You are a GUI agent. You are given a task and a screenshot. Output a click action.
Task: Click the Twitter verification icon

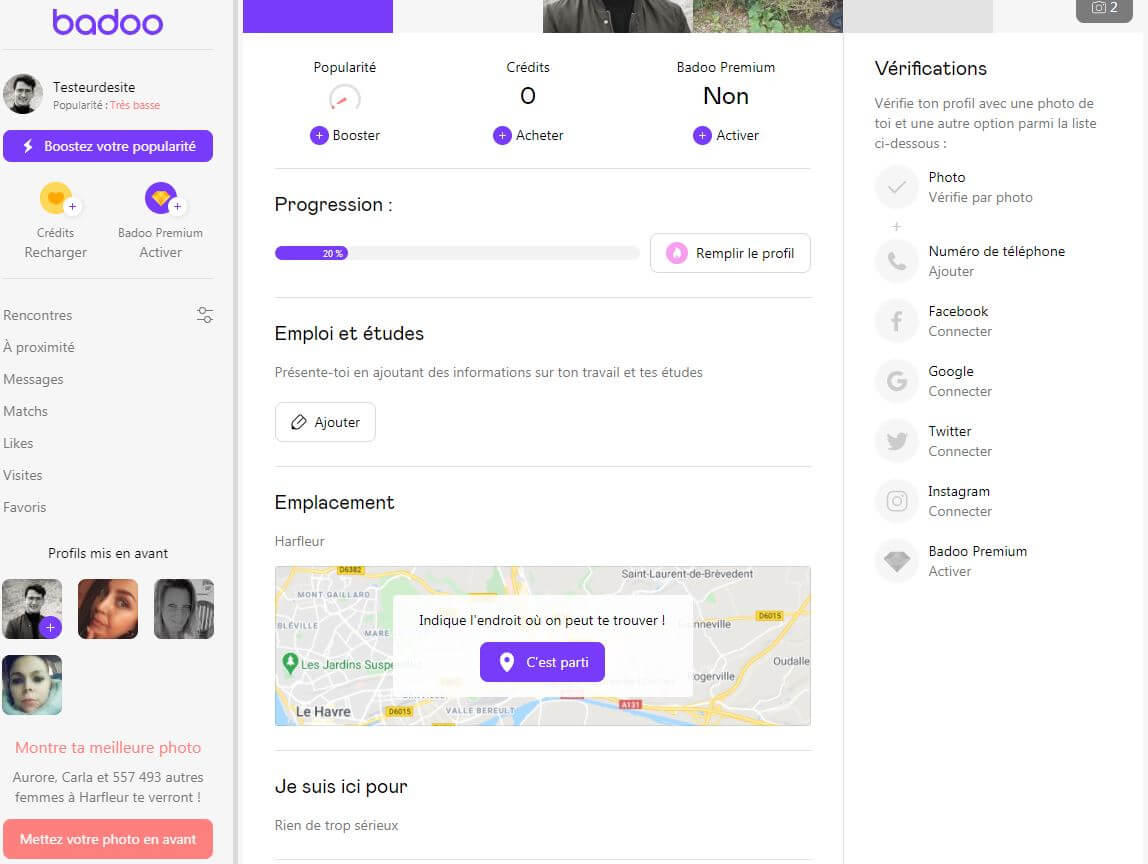coord(896,441)
